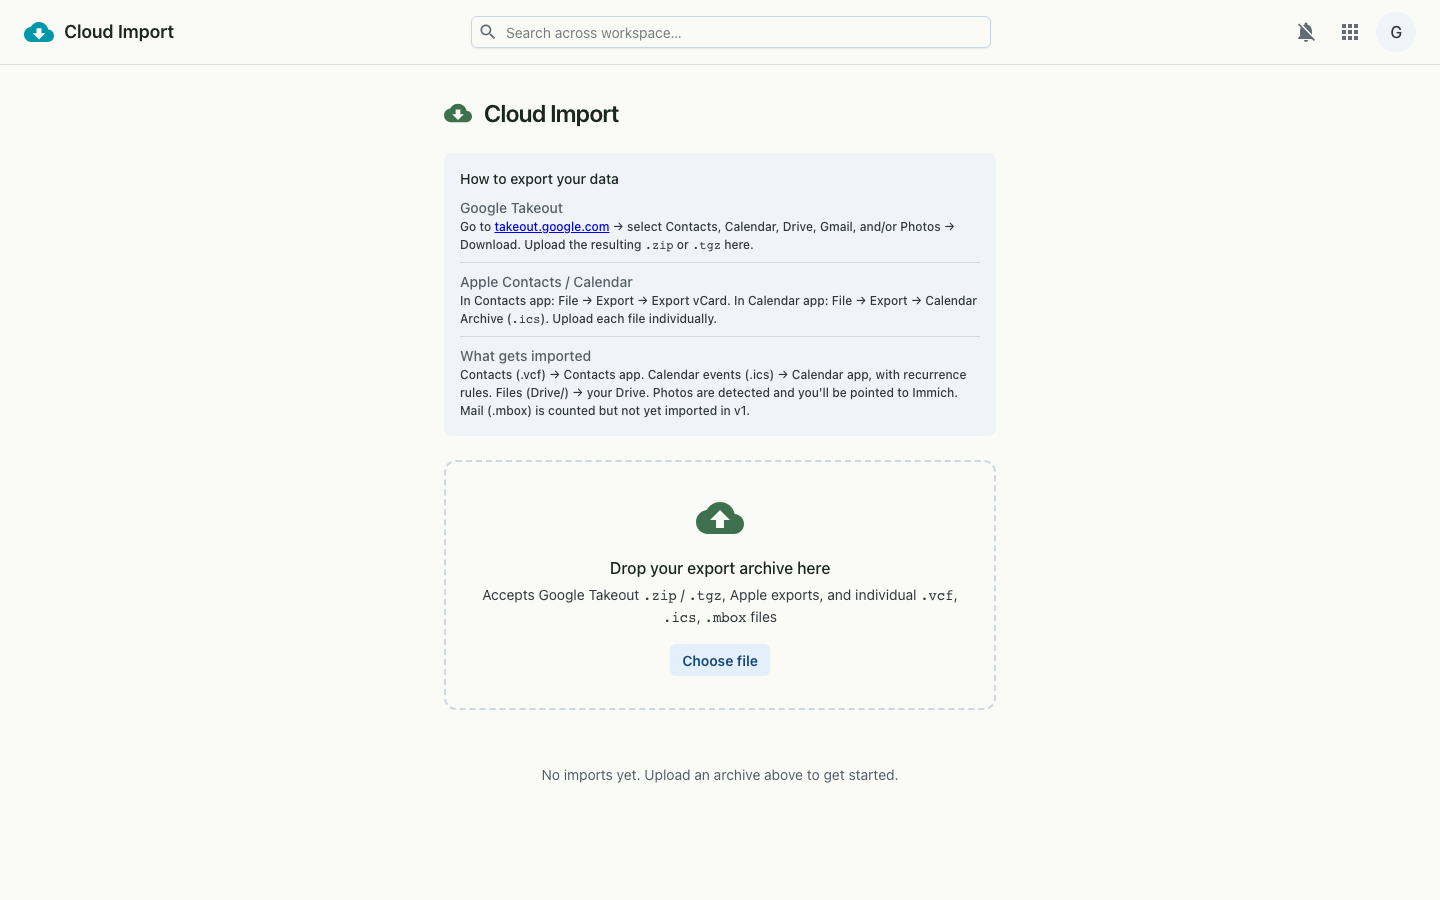Click the Choose file button
1440x900 pixels.
[x=720, y=660]
